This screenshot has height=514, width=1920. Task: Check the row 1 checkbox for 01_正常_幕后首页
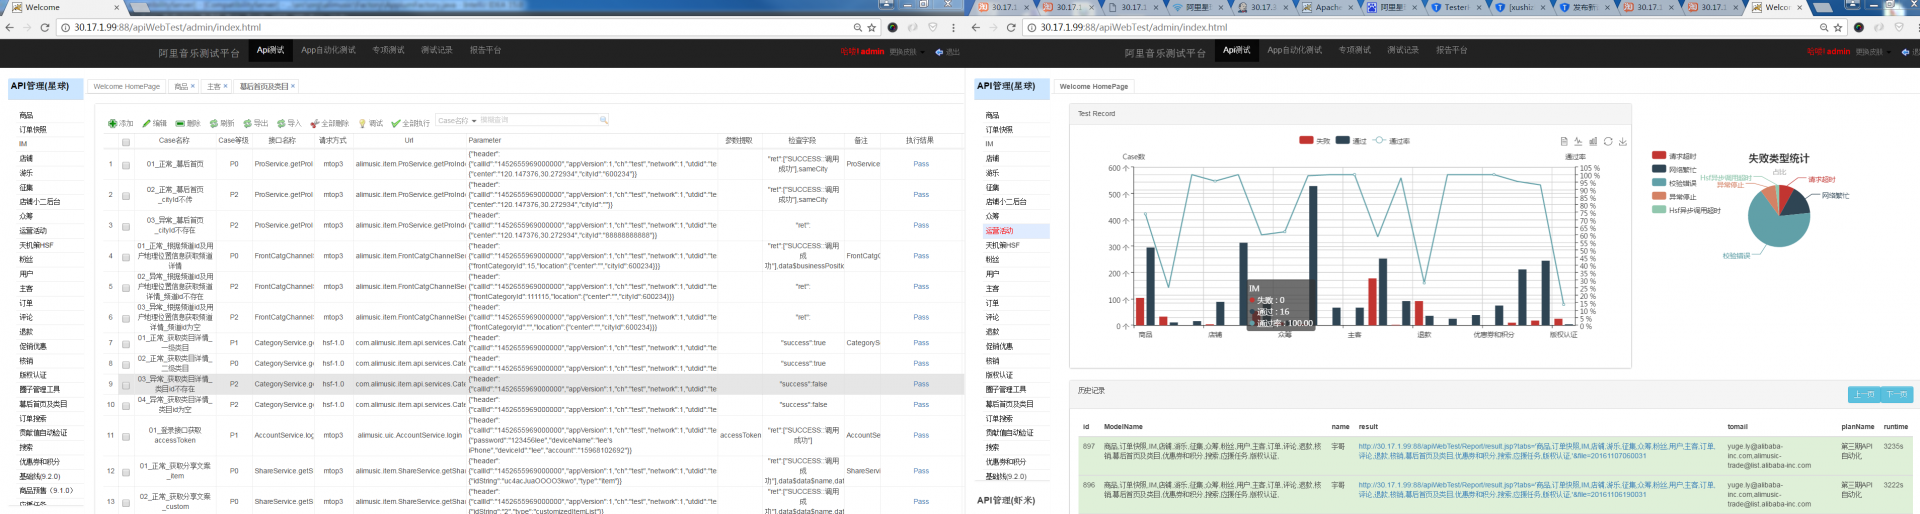click(x=126, y=165)
